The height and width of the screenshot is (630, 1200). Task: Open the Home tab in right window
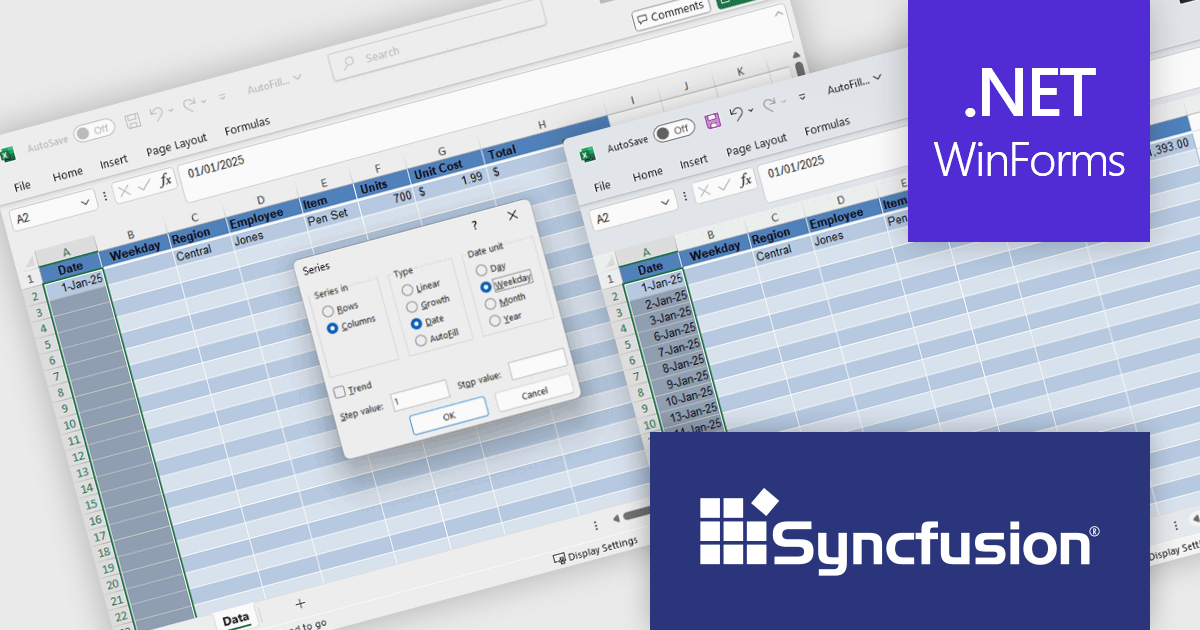coord(648,173)
